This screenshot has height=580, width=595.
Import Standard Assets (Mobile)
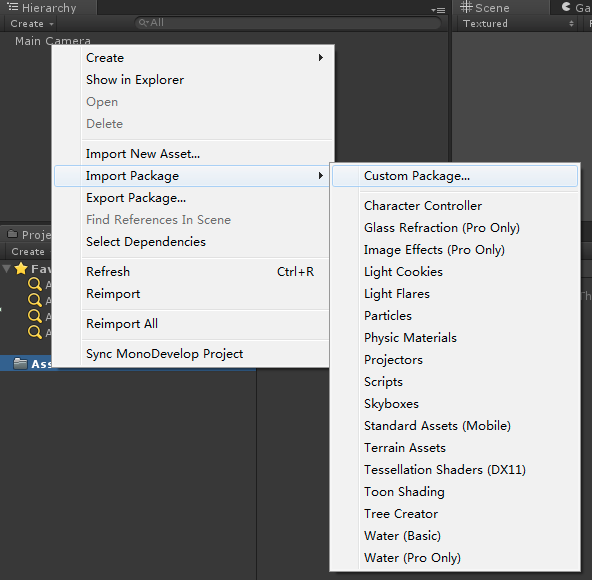[455, 426]
